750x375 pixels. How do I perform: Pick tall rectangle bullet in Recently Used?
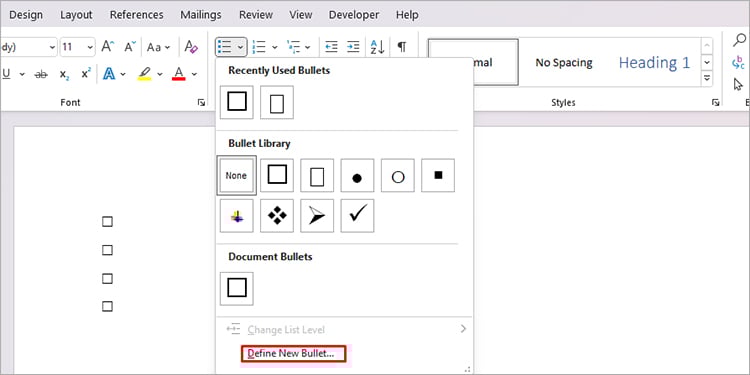click(277, 102)
